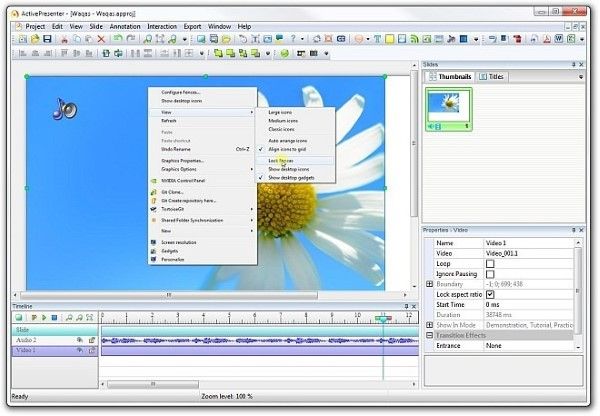Expand the Boundary property row
The height and width of the screenshot is (416, 600).
click(429, 284)
